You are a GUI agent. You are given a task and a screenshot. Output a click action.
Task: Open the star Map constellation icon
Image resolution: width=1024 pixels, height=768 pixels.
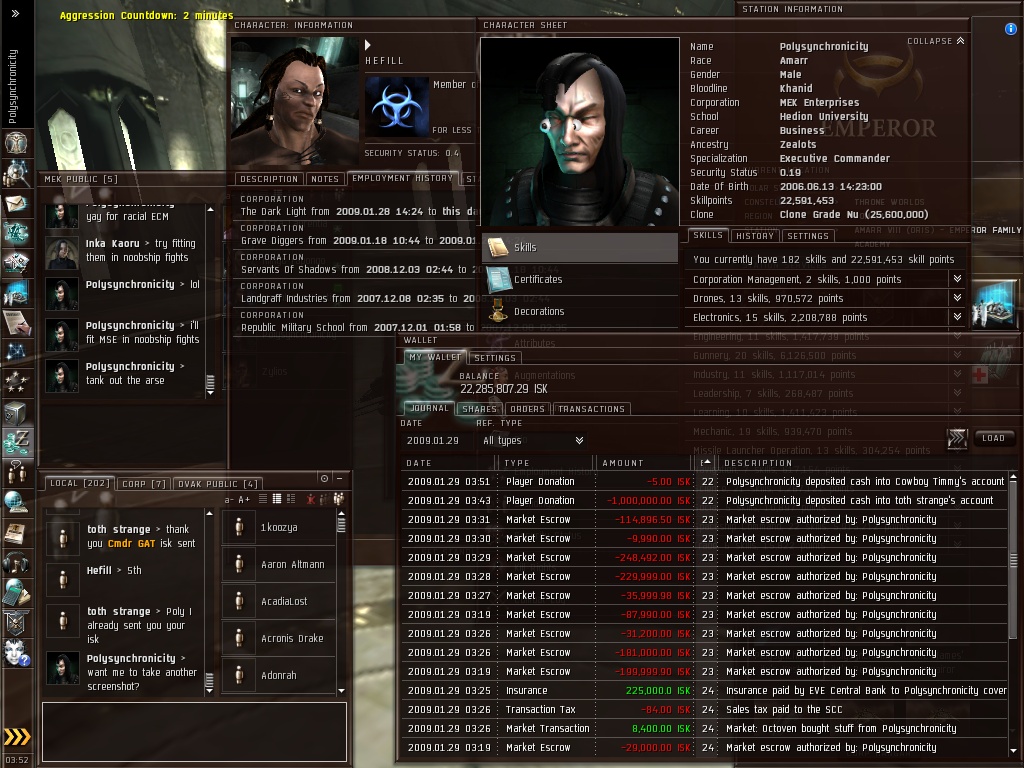click(16, 352)
